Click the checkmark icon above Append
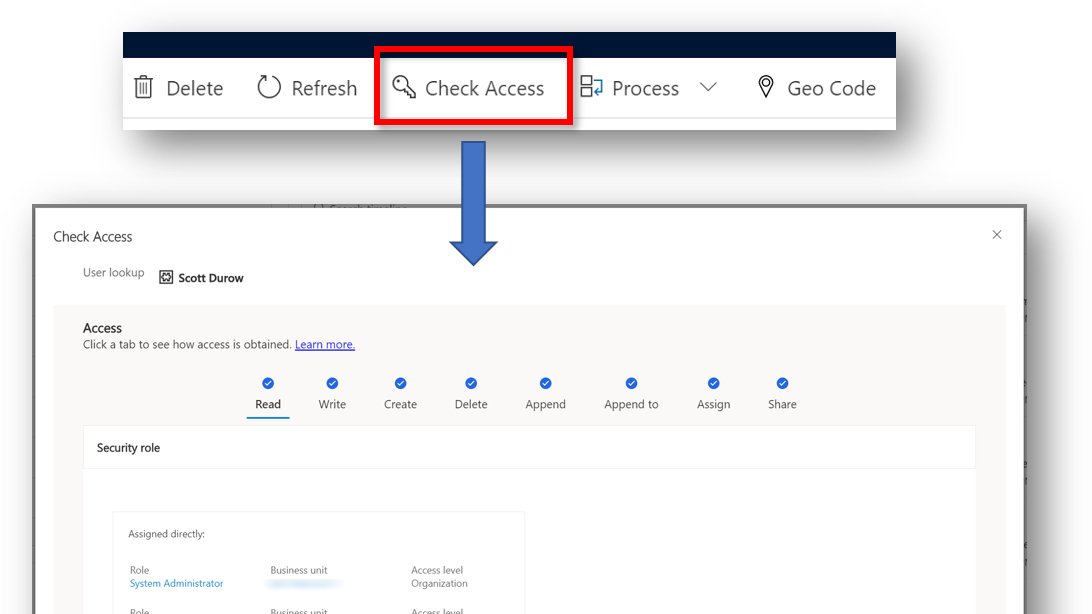Image resolution: width=1092 pixels, height=614 pixels. point(545,384)
